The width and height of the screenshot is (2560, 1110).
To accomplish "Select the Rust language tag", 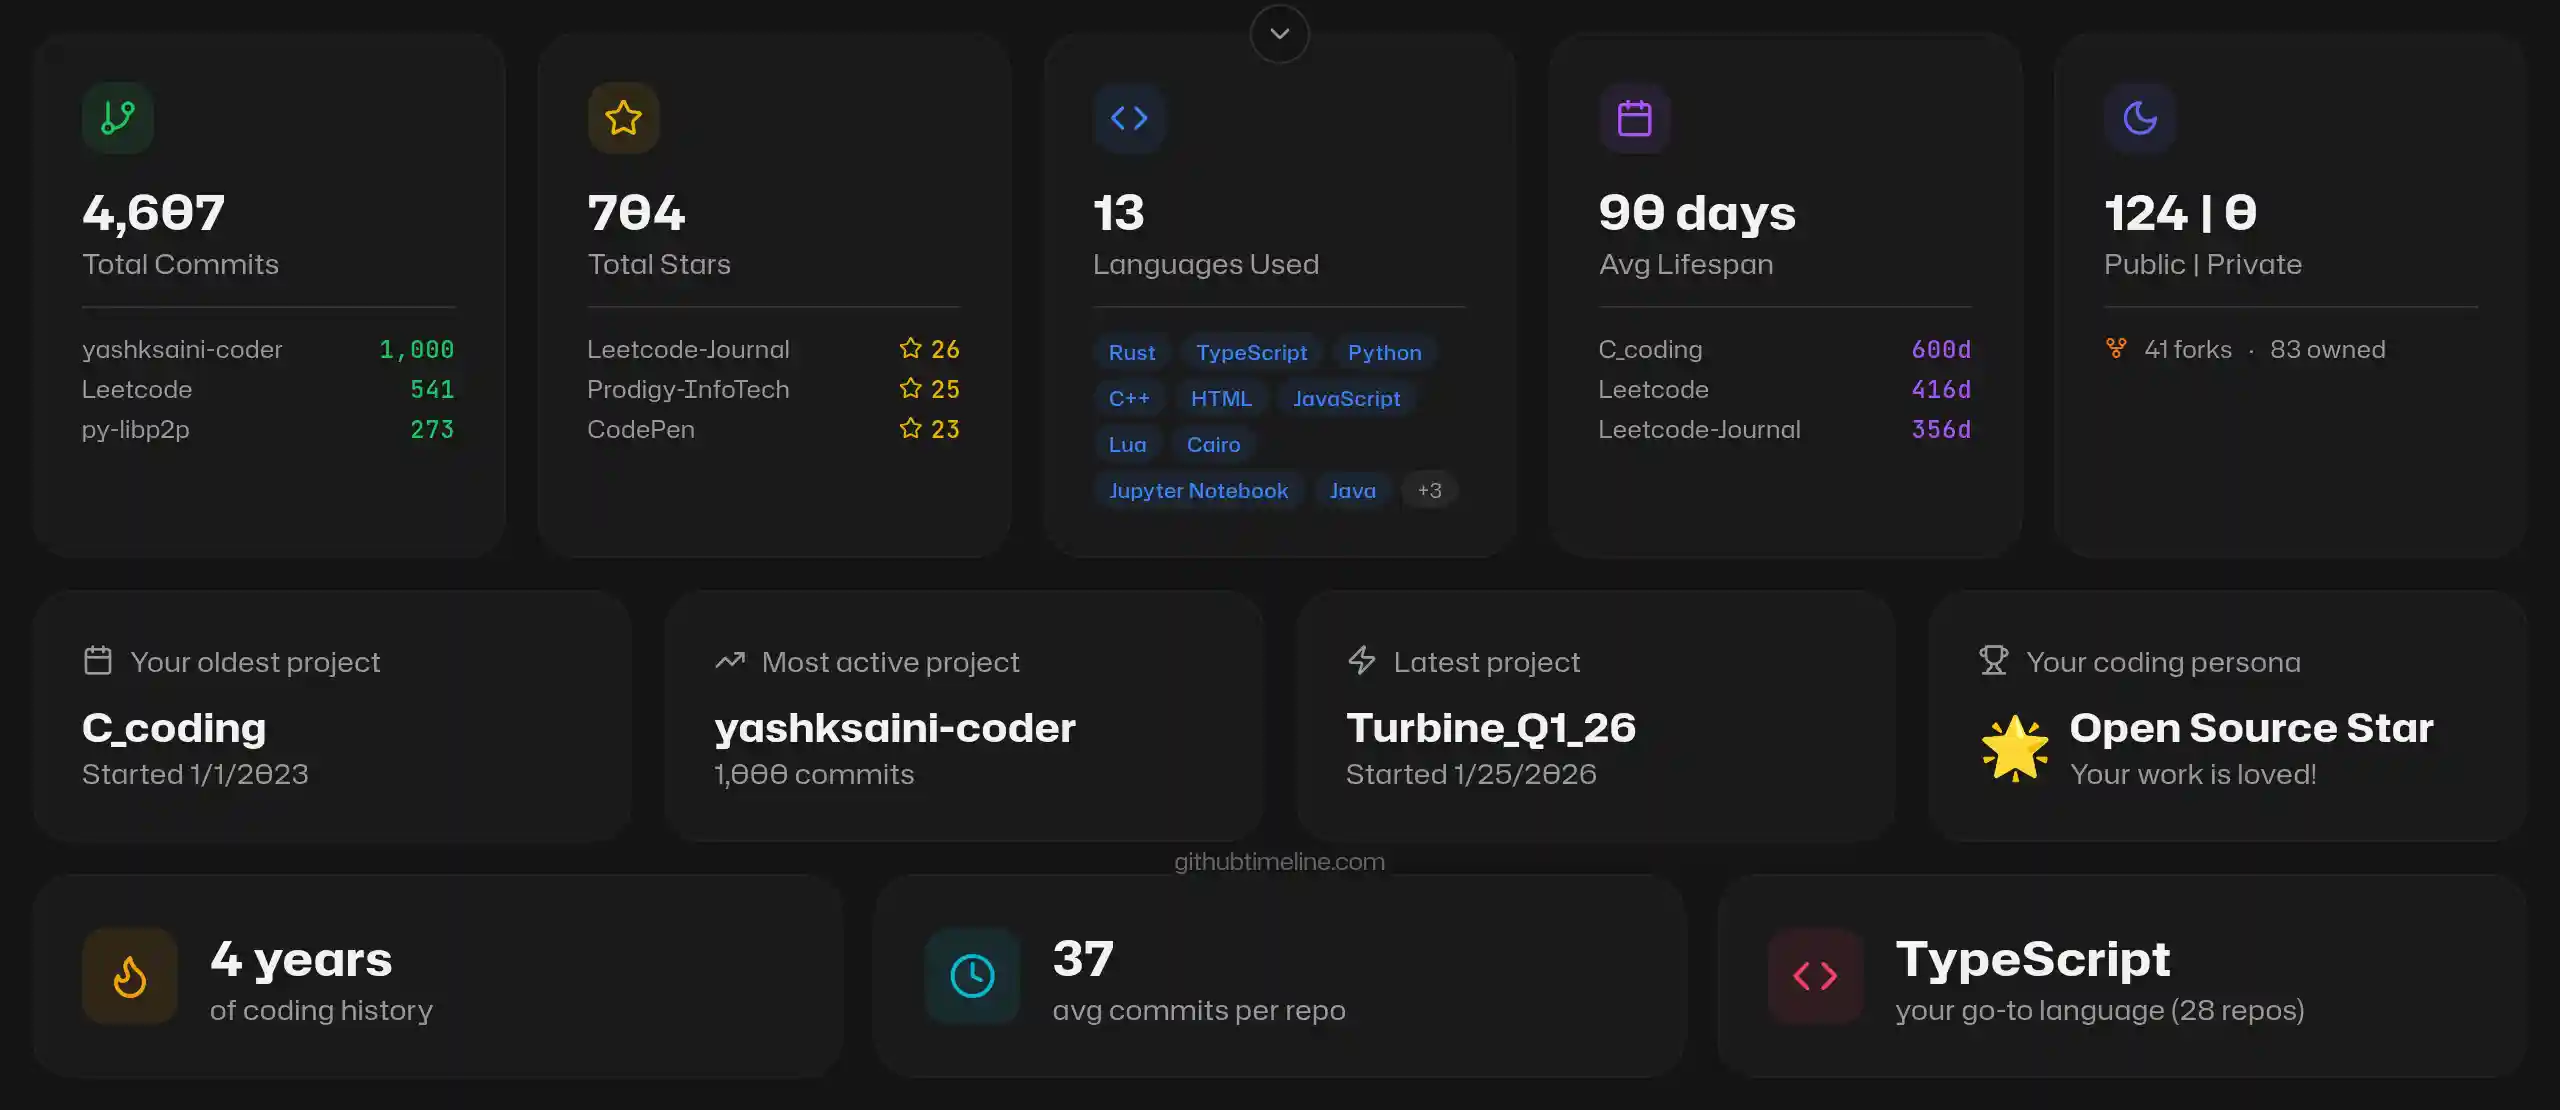I will tap(1131, 352).
